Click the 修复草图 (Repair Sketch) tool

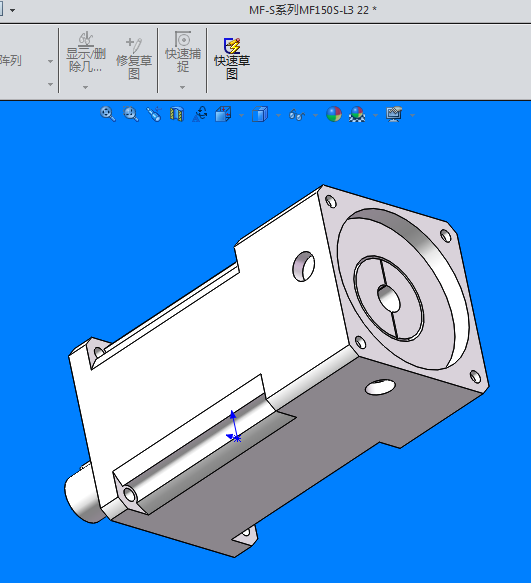click(x=134, y=59)
